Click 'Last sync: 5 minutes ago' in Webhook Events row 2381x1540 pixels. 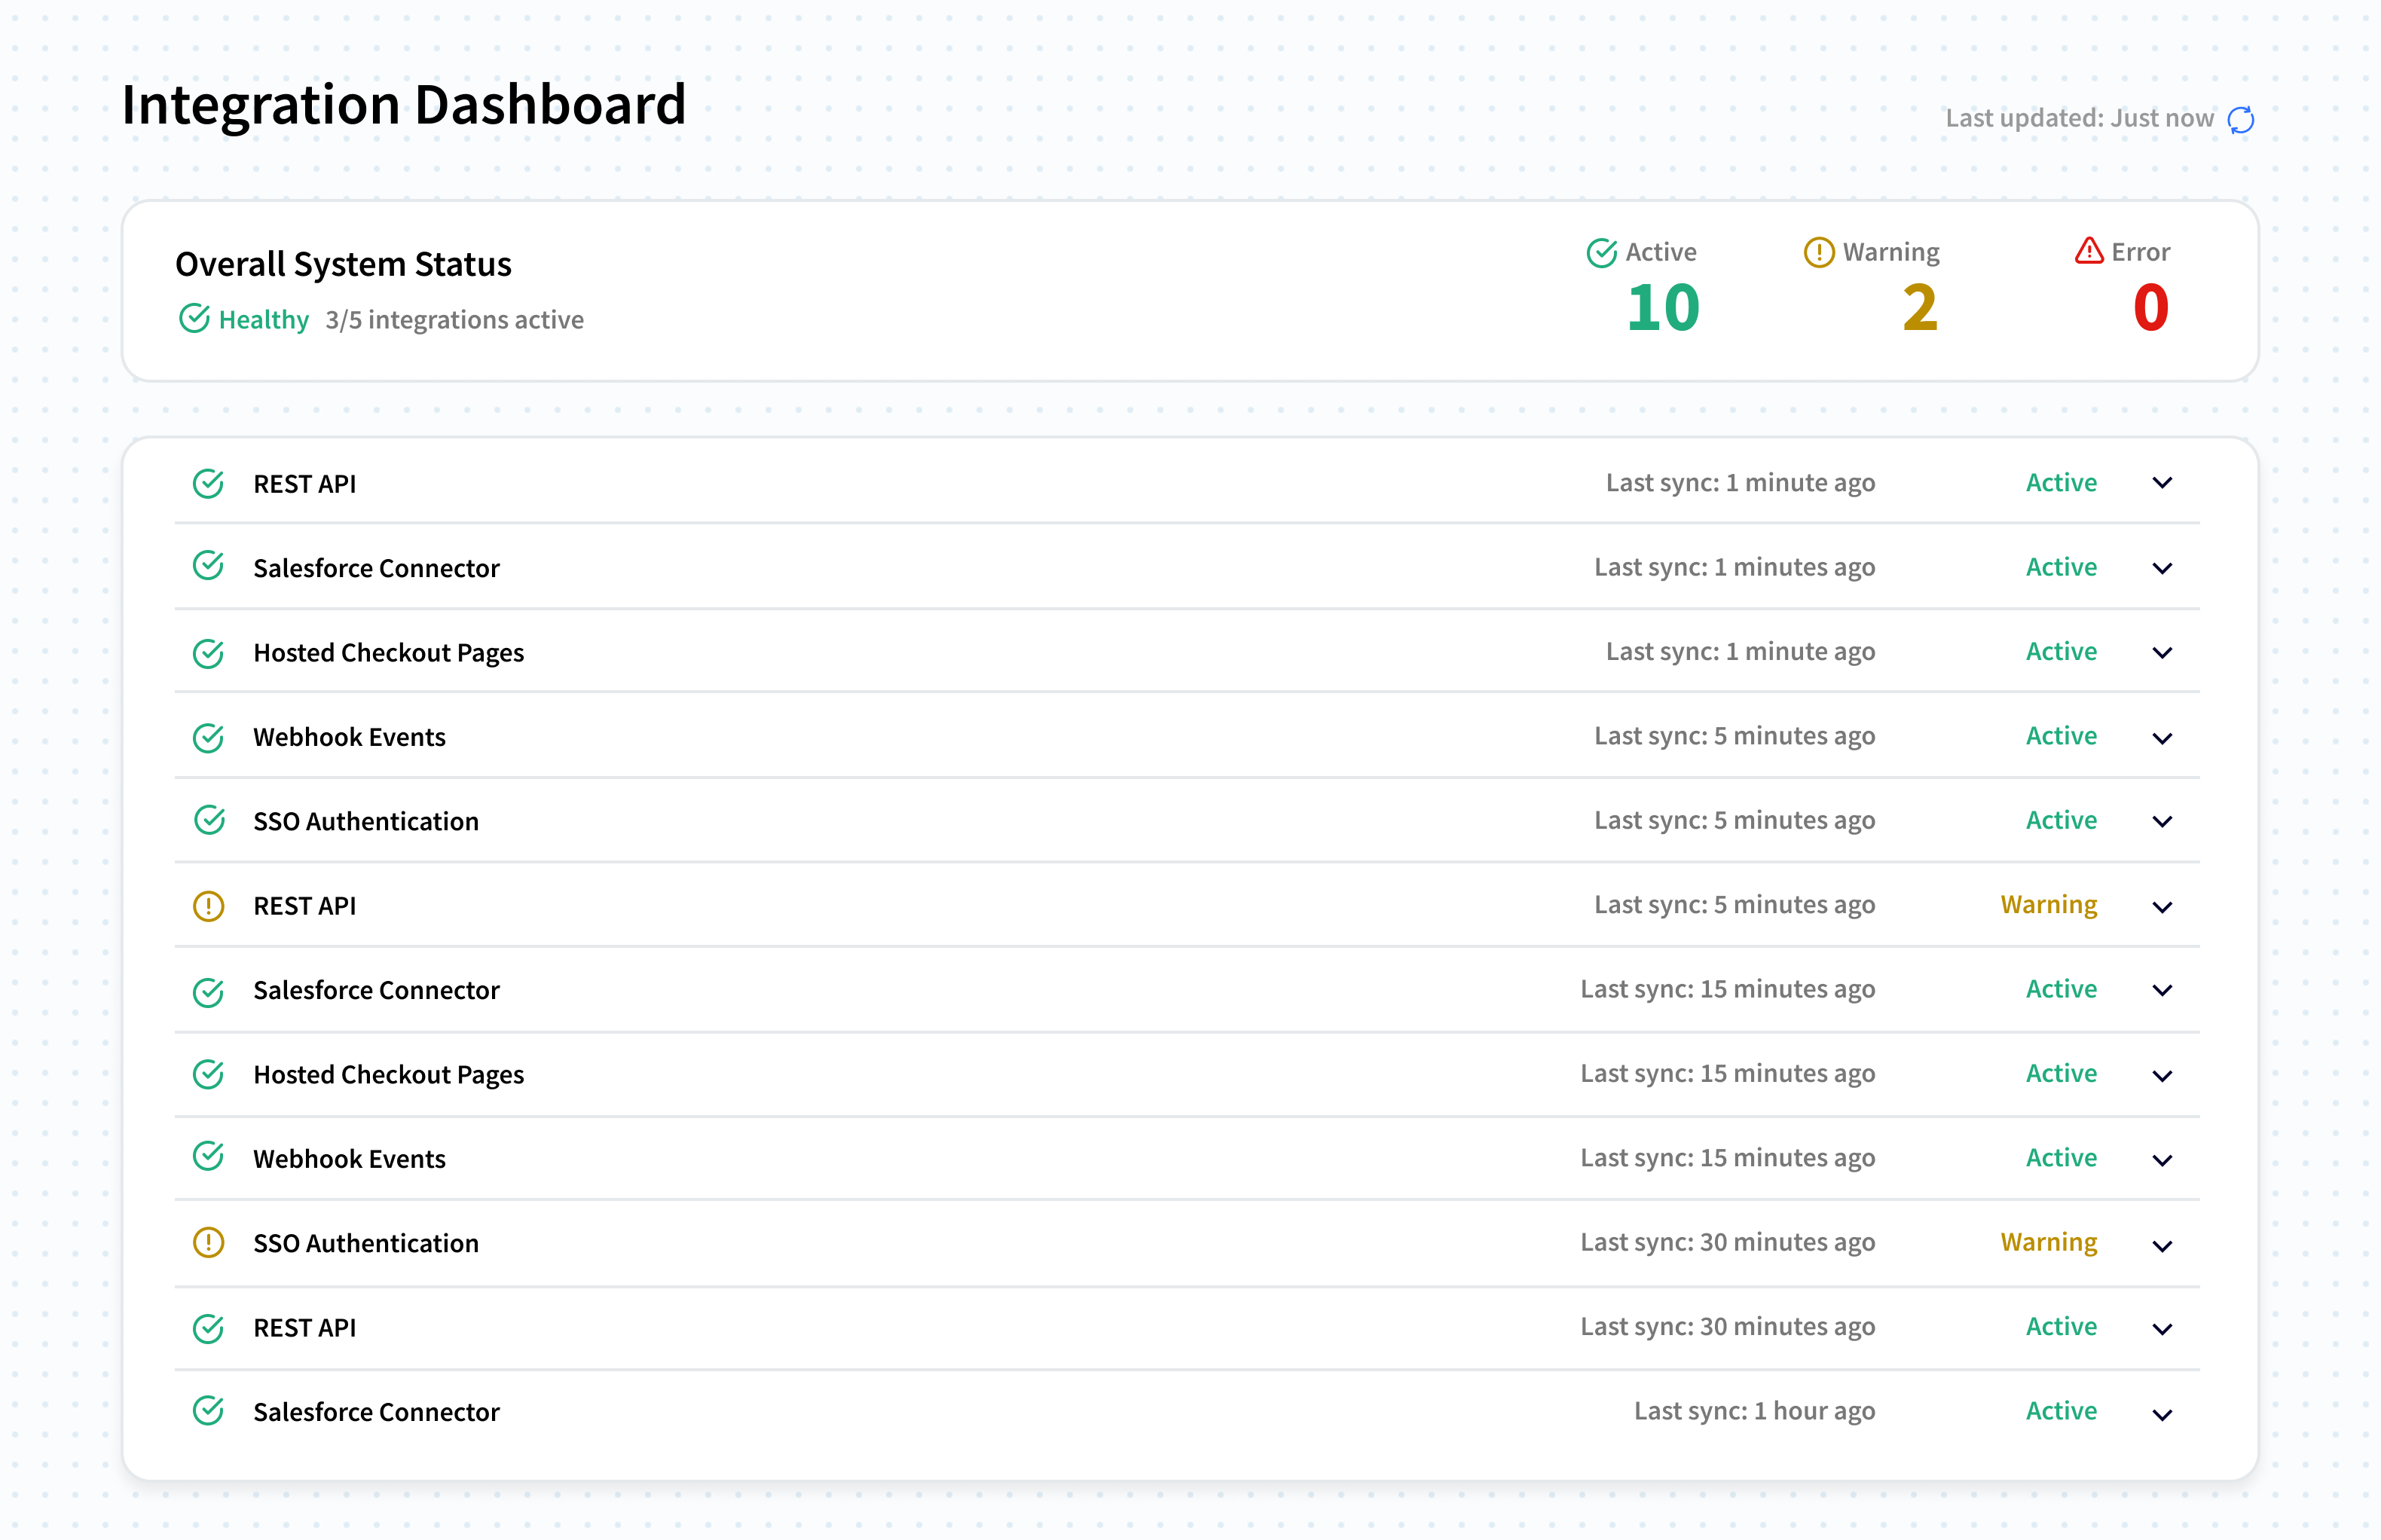(1734, 736)
